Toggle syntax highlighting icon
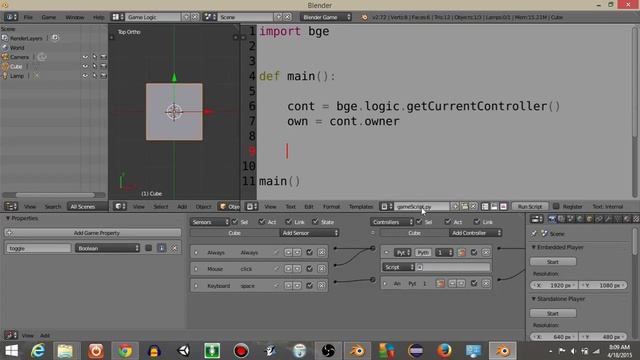The image size is (640, 360). point(503,207)
